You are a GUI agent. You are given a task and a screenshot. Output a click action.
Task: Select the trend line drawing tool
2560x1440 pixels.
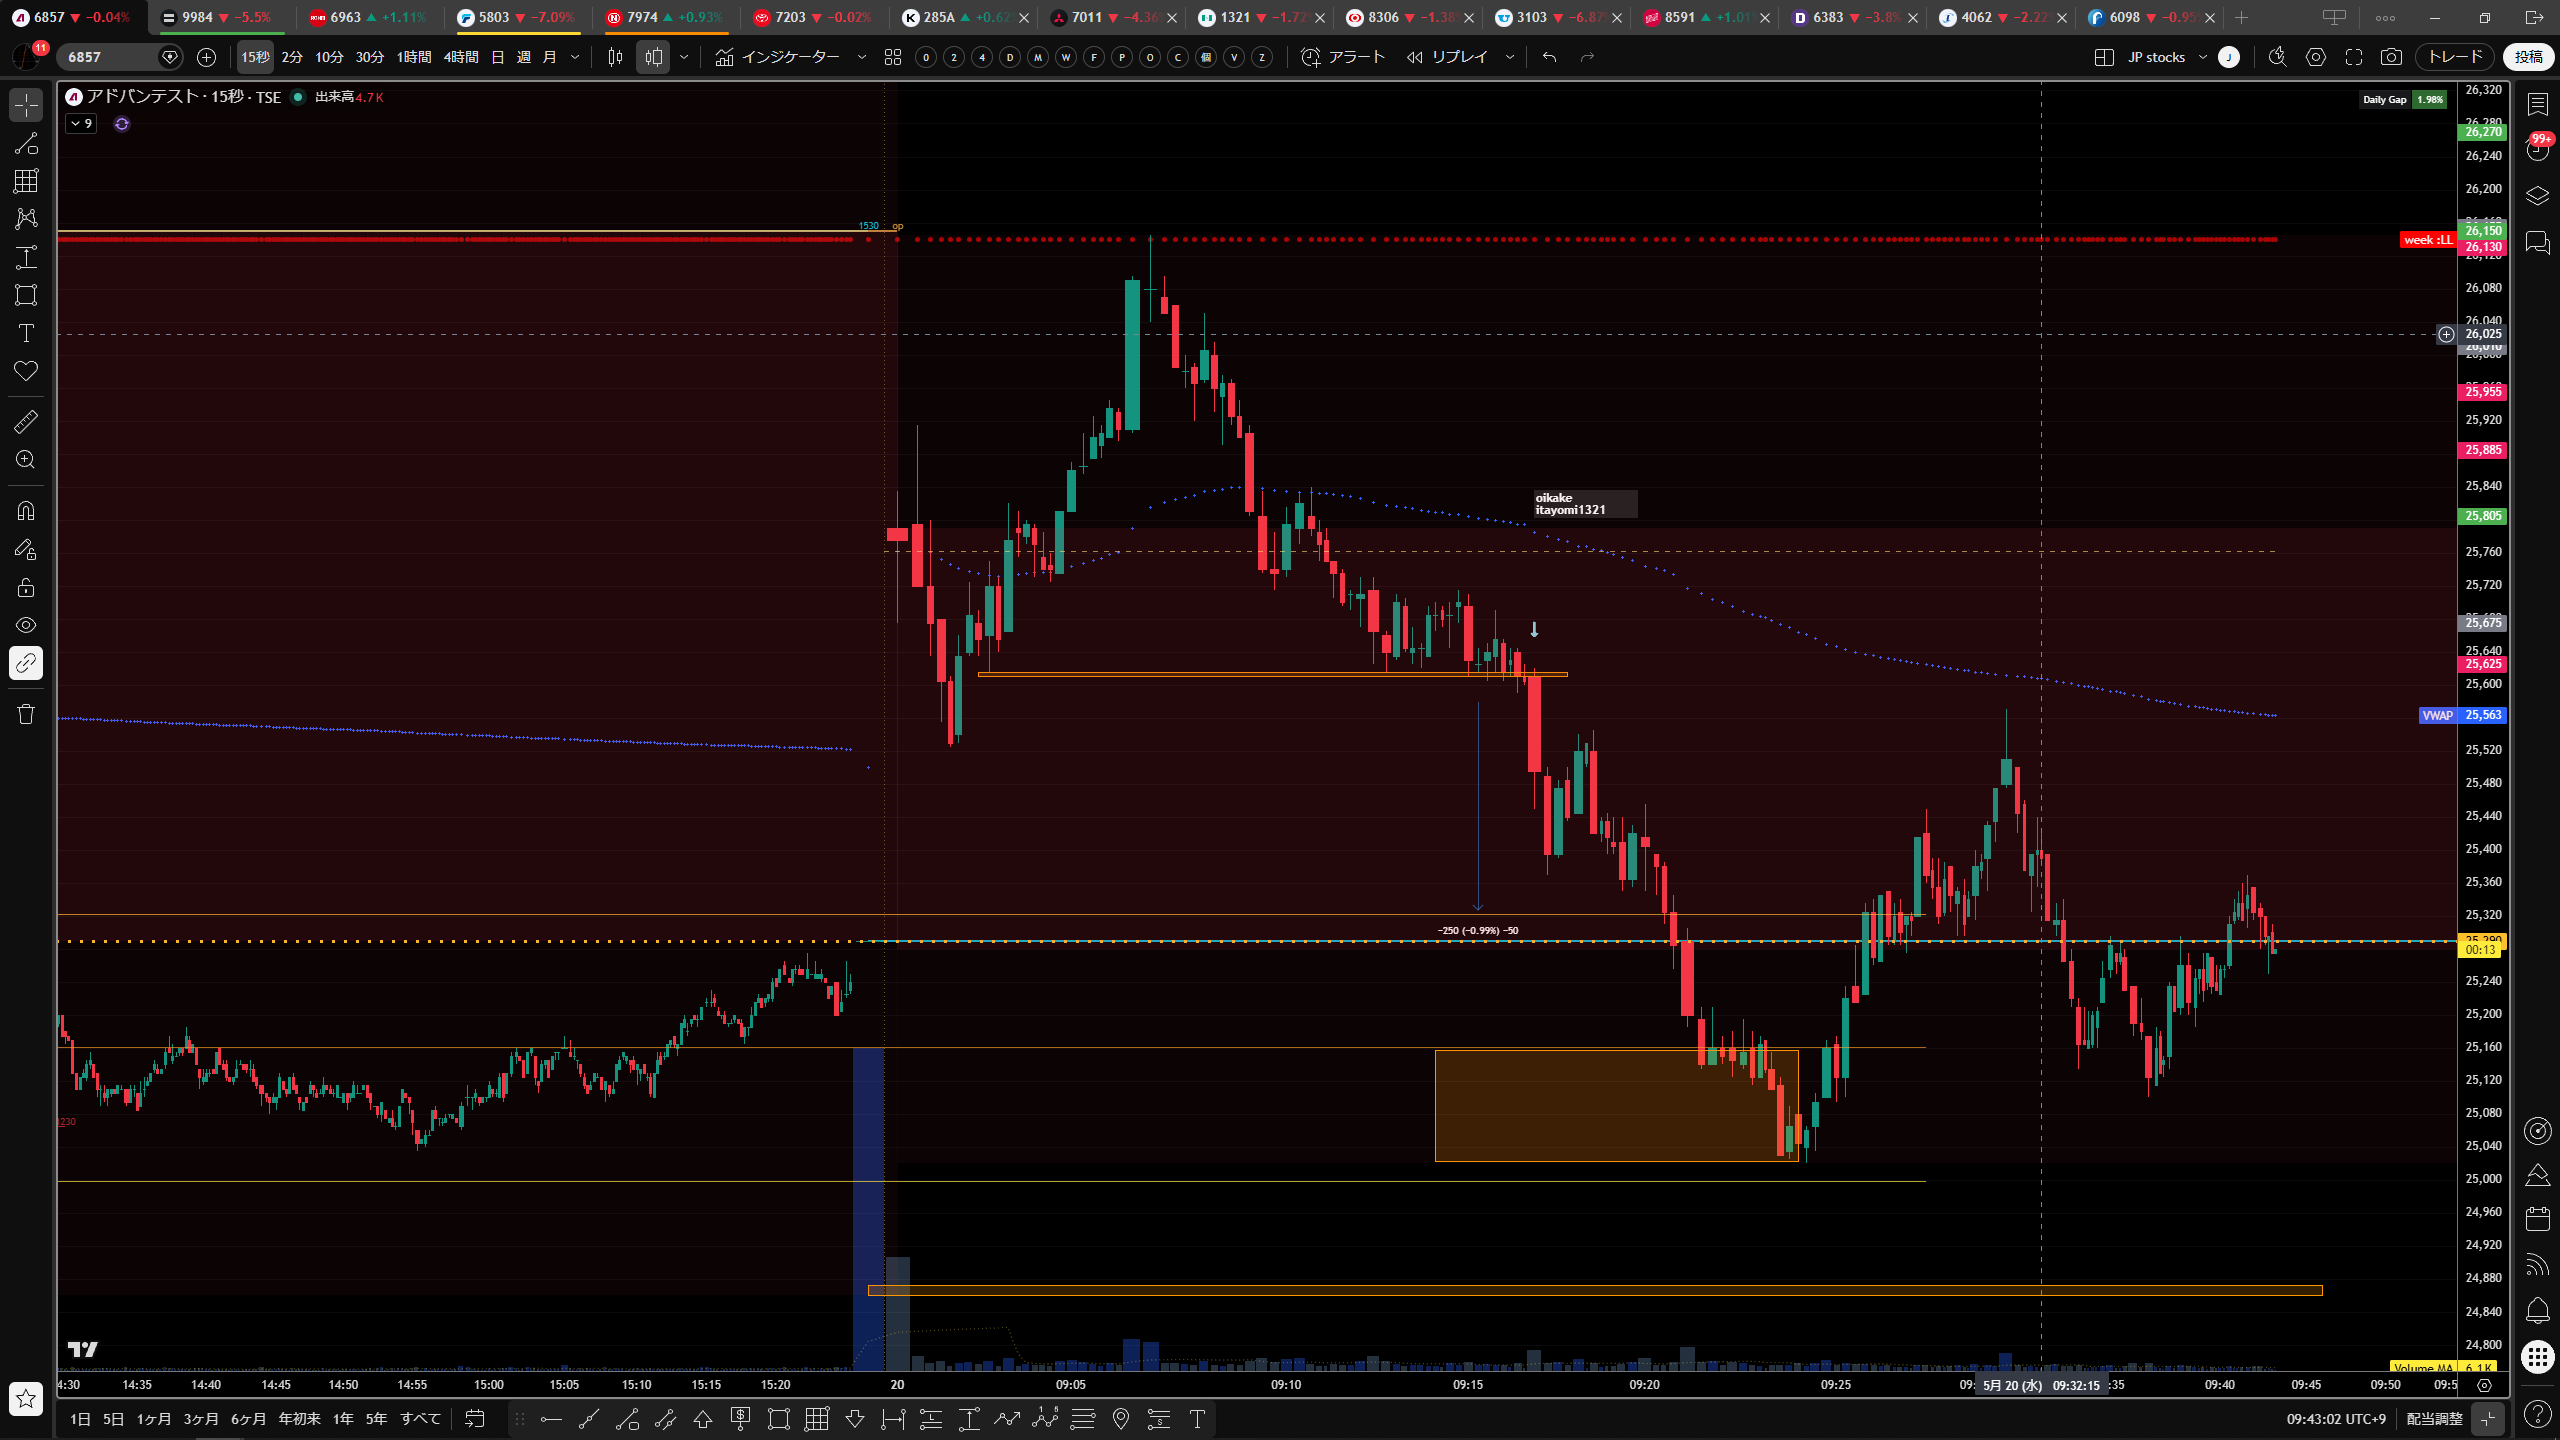(26, 143)
